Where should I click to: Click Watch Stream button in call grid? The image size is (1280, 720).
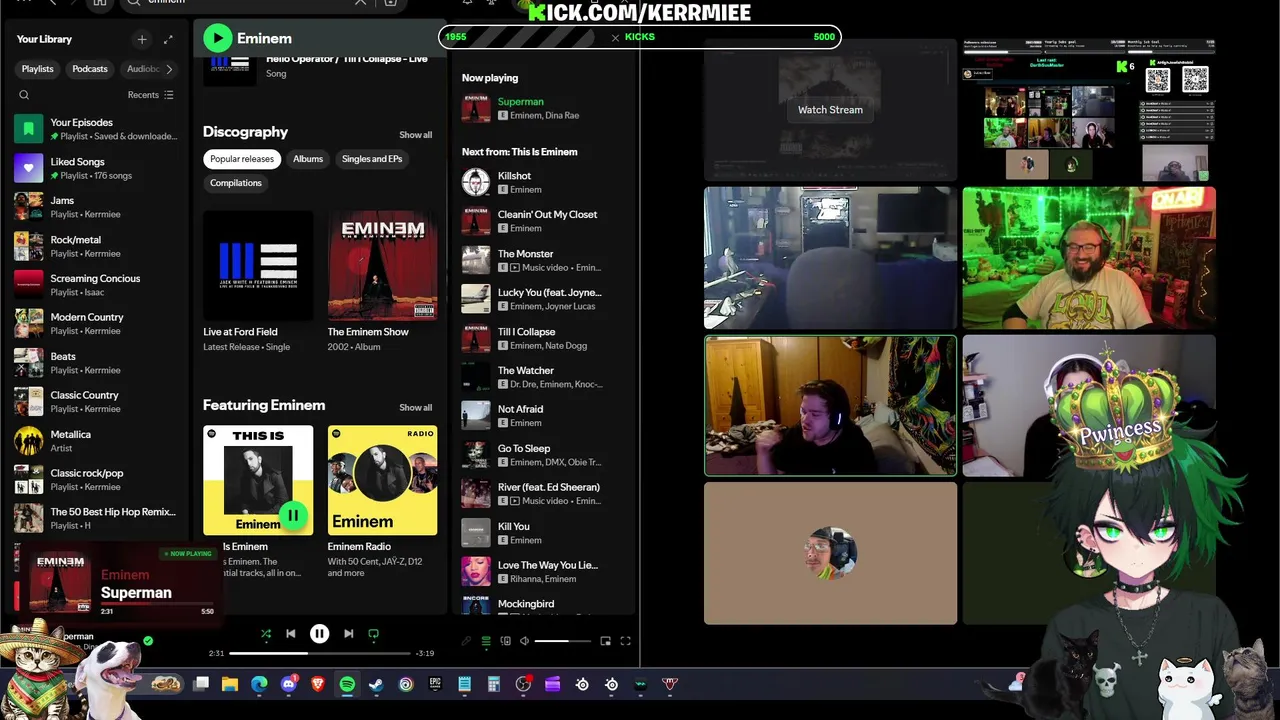[x=830, y=110]
